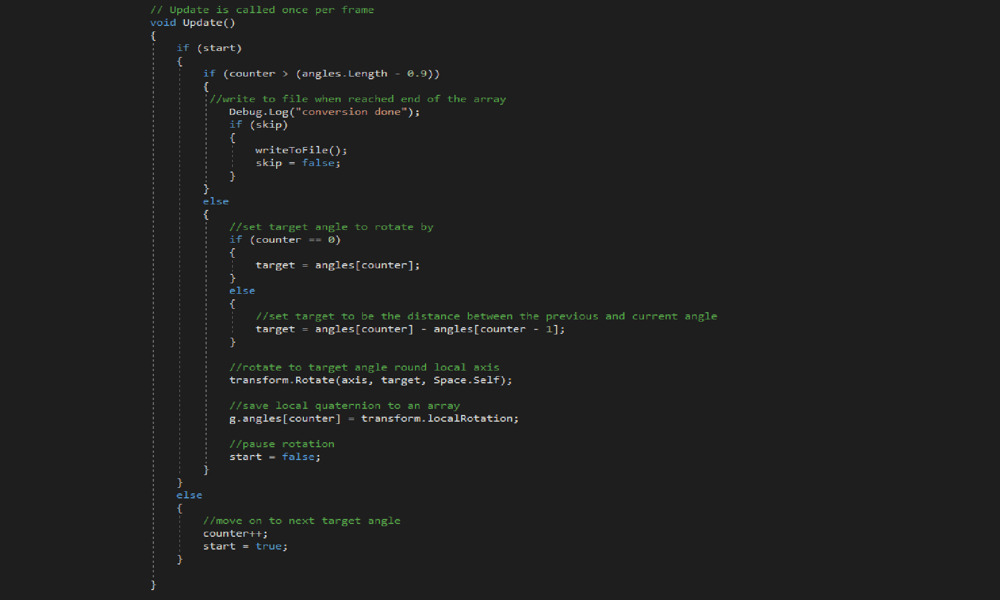Click the Debug.Log("conversion done") line
1000x600 pixels.
click(x=325, y=112)
